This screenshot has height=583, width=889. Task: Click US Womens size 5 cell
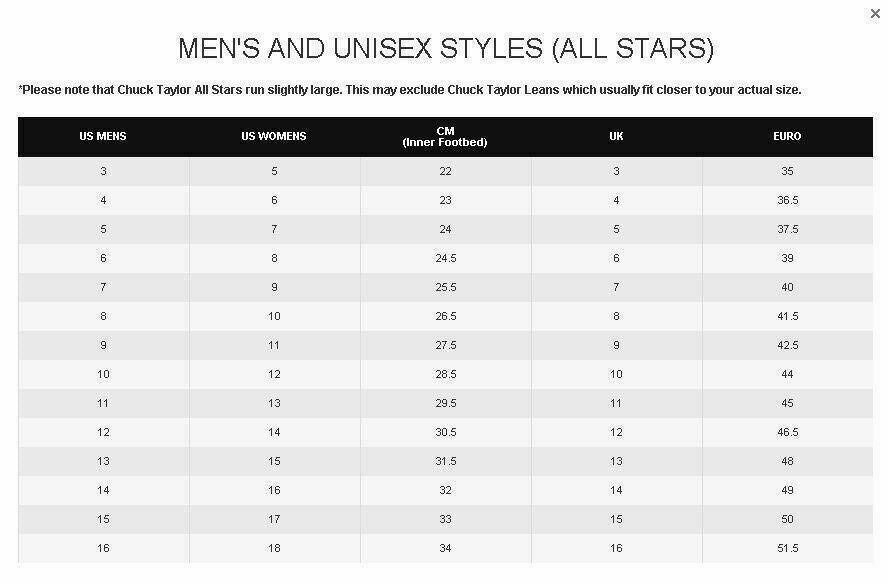pos(274,171)
